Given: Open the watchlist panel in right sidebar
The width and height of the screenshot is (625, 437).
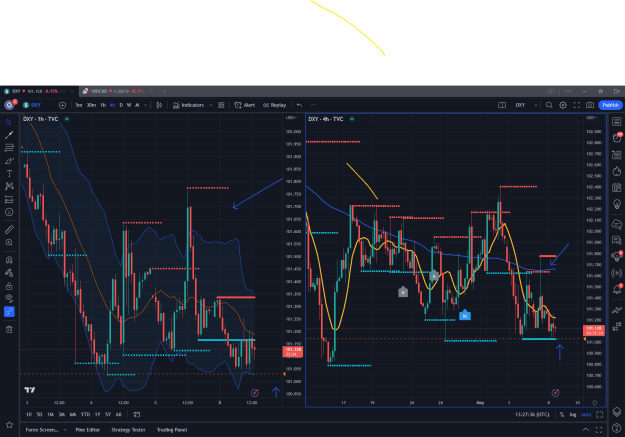Looking at the screenshot, I should 617,121.
